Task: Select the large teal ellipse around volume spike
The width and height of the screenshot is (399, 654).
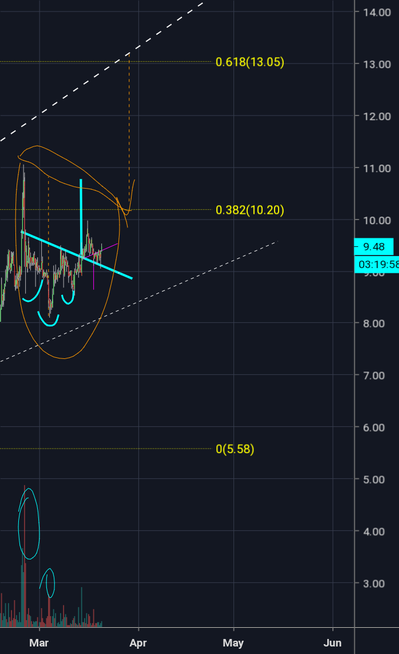Action: click(29, 523)
